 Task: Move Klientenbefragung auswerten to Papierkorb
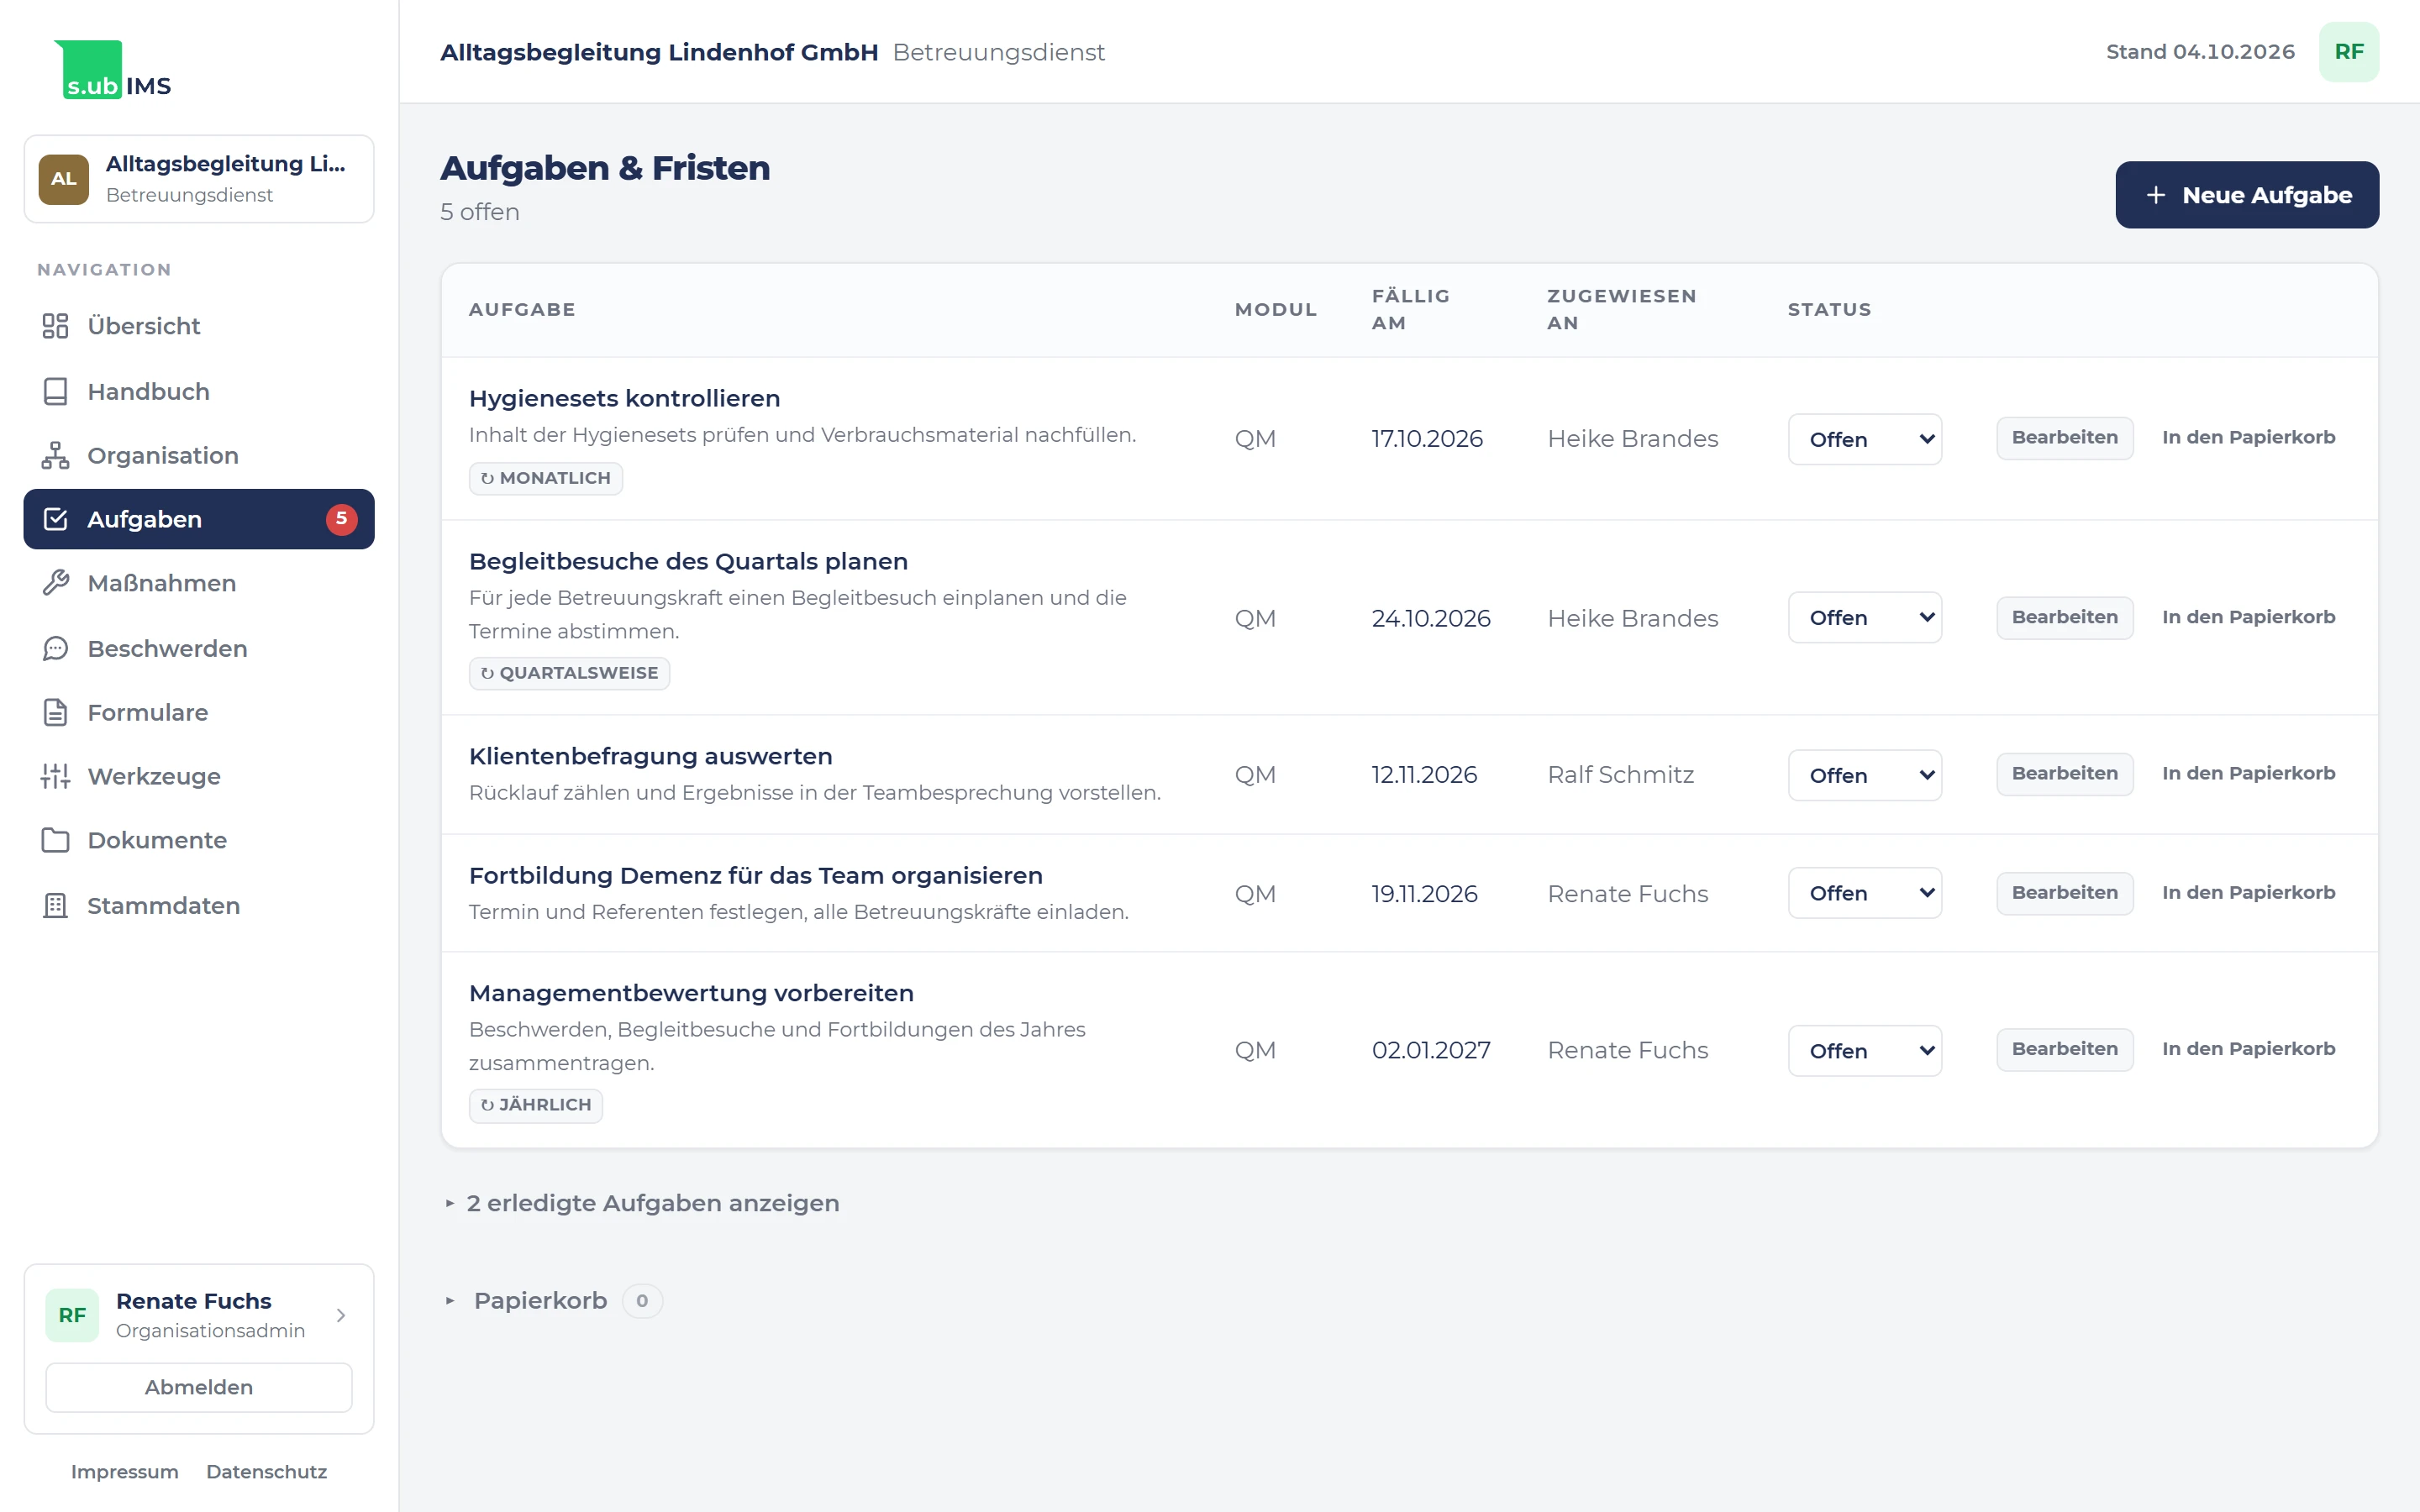coord(2248,773)
